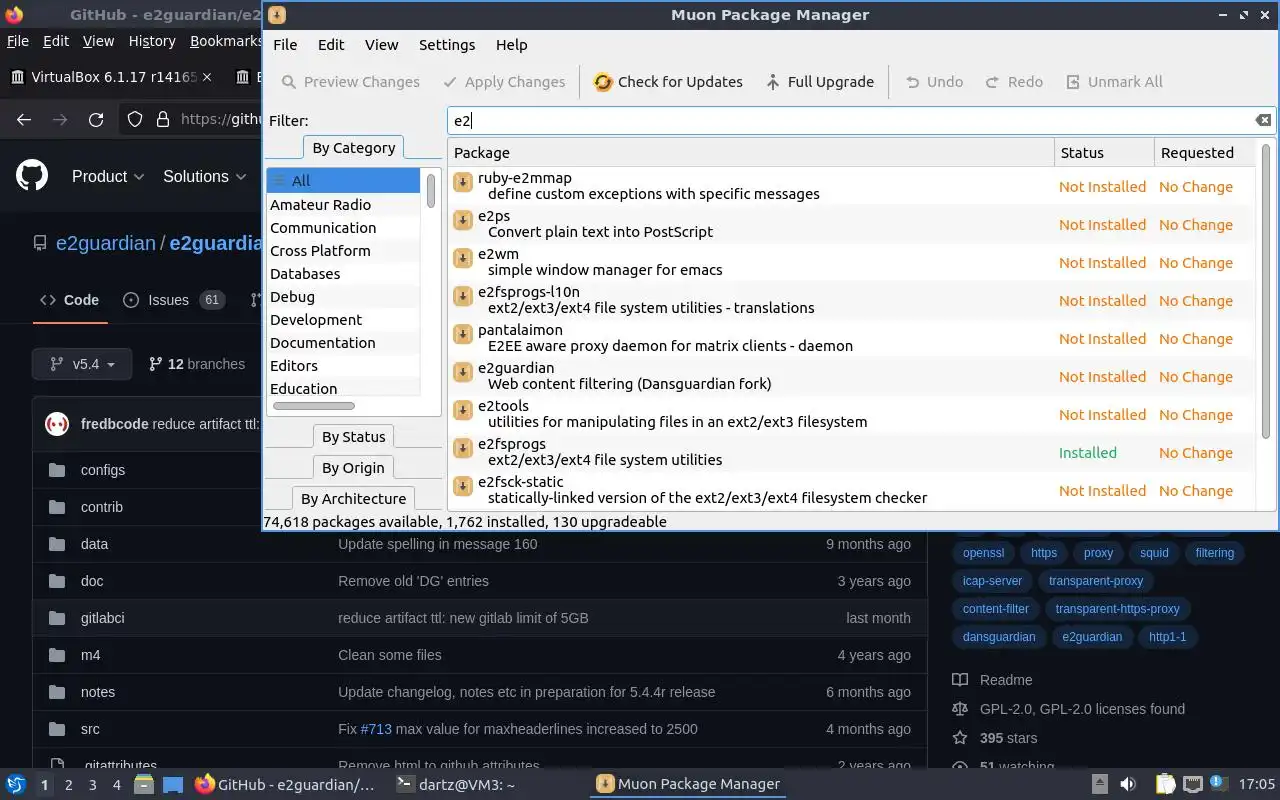Sort by the Requested column header
This screenshot has width=1280, height=800.
point(1203,153)
